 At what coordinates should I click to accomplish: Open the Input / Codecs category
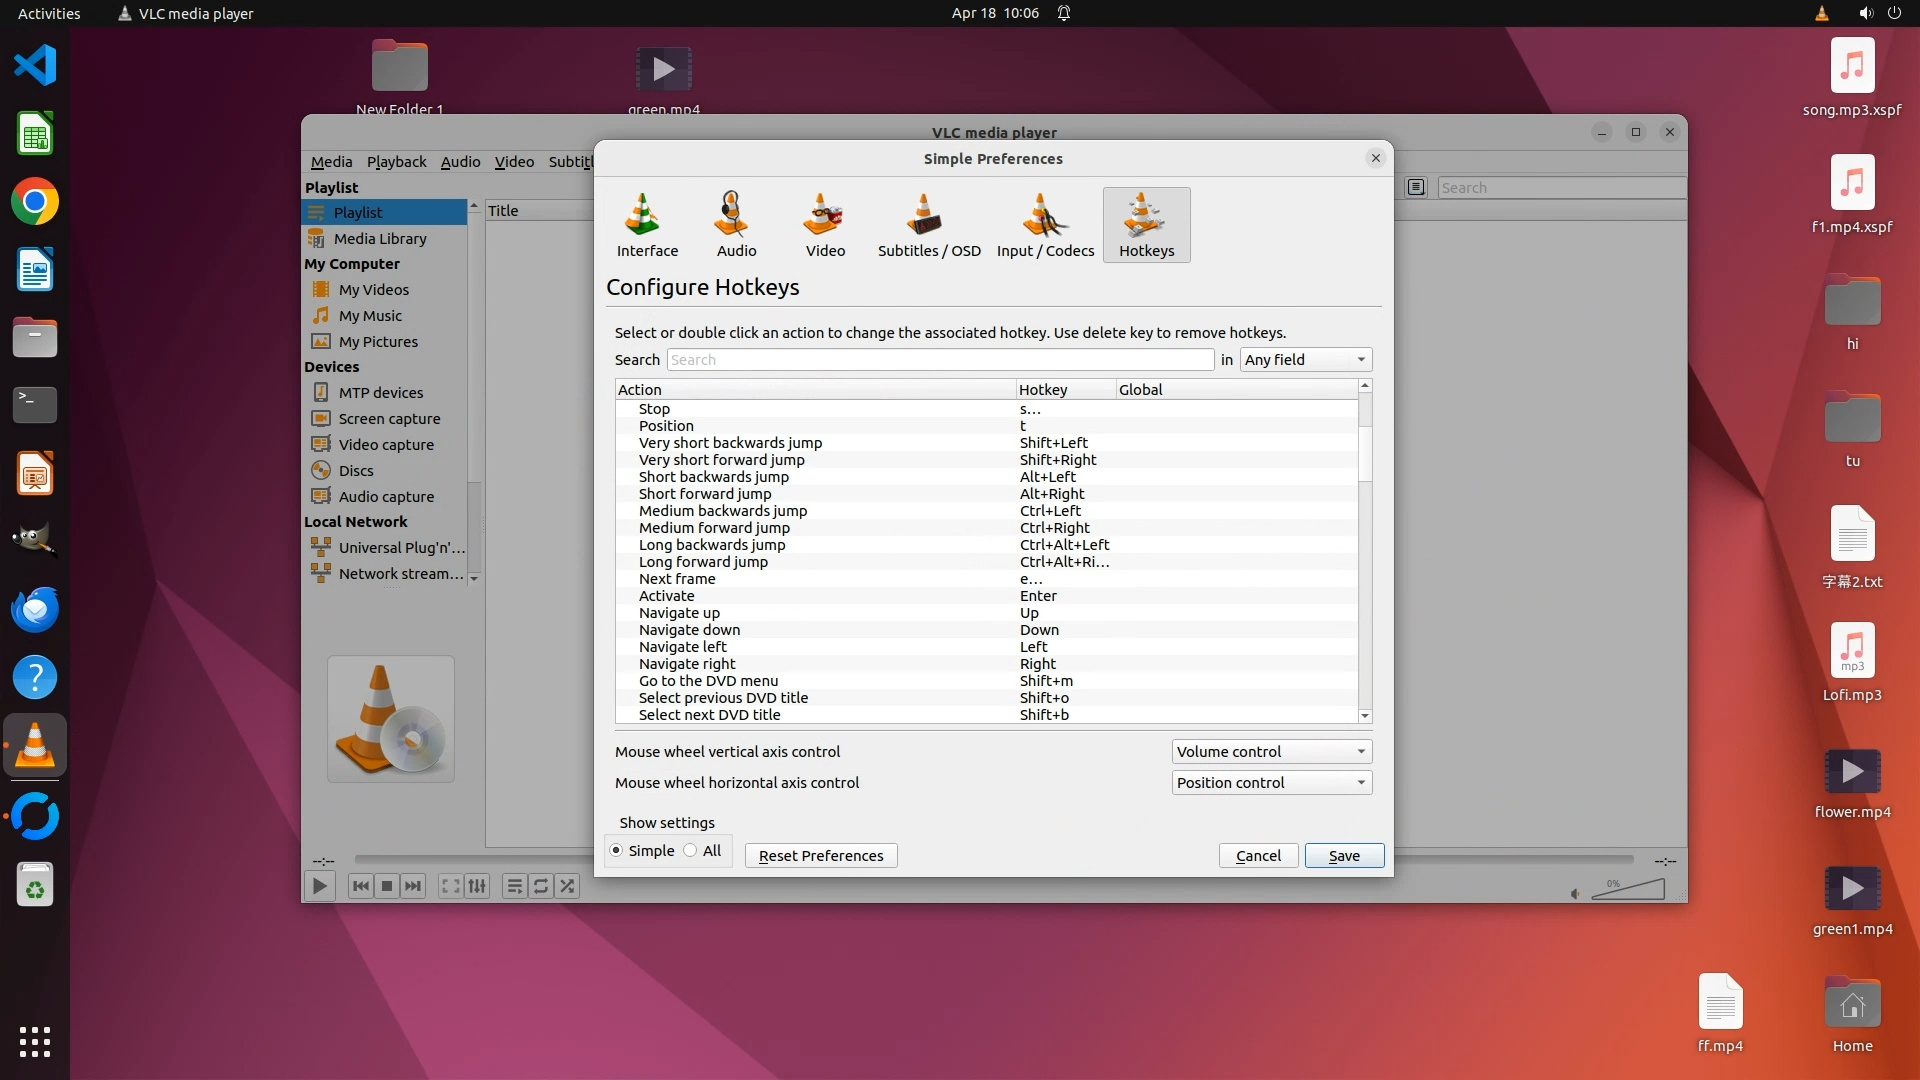pos(1045,225)
